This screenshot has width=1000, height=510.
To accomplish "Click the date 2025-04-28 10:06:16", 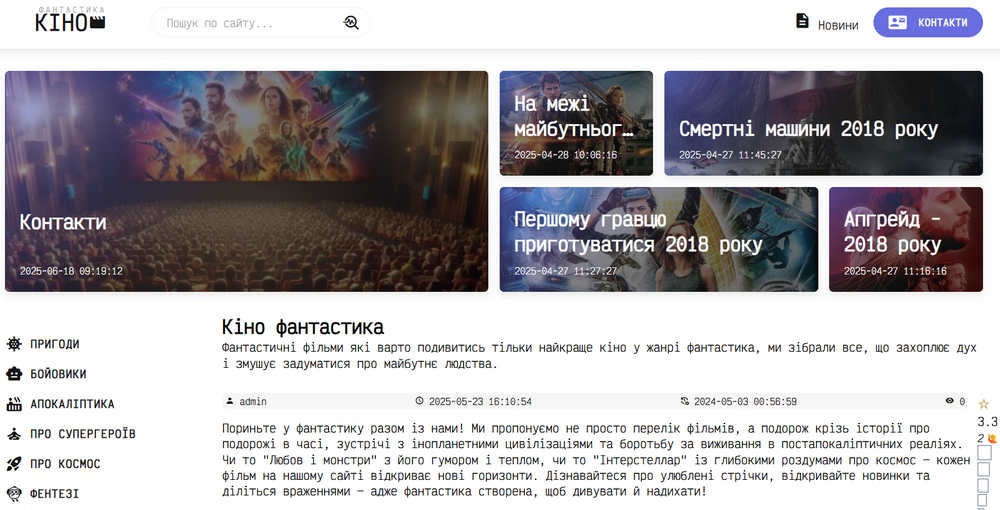I will [x=566, y=155].
